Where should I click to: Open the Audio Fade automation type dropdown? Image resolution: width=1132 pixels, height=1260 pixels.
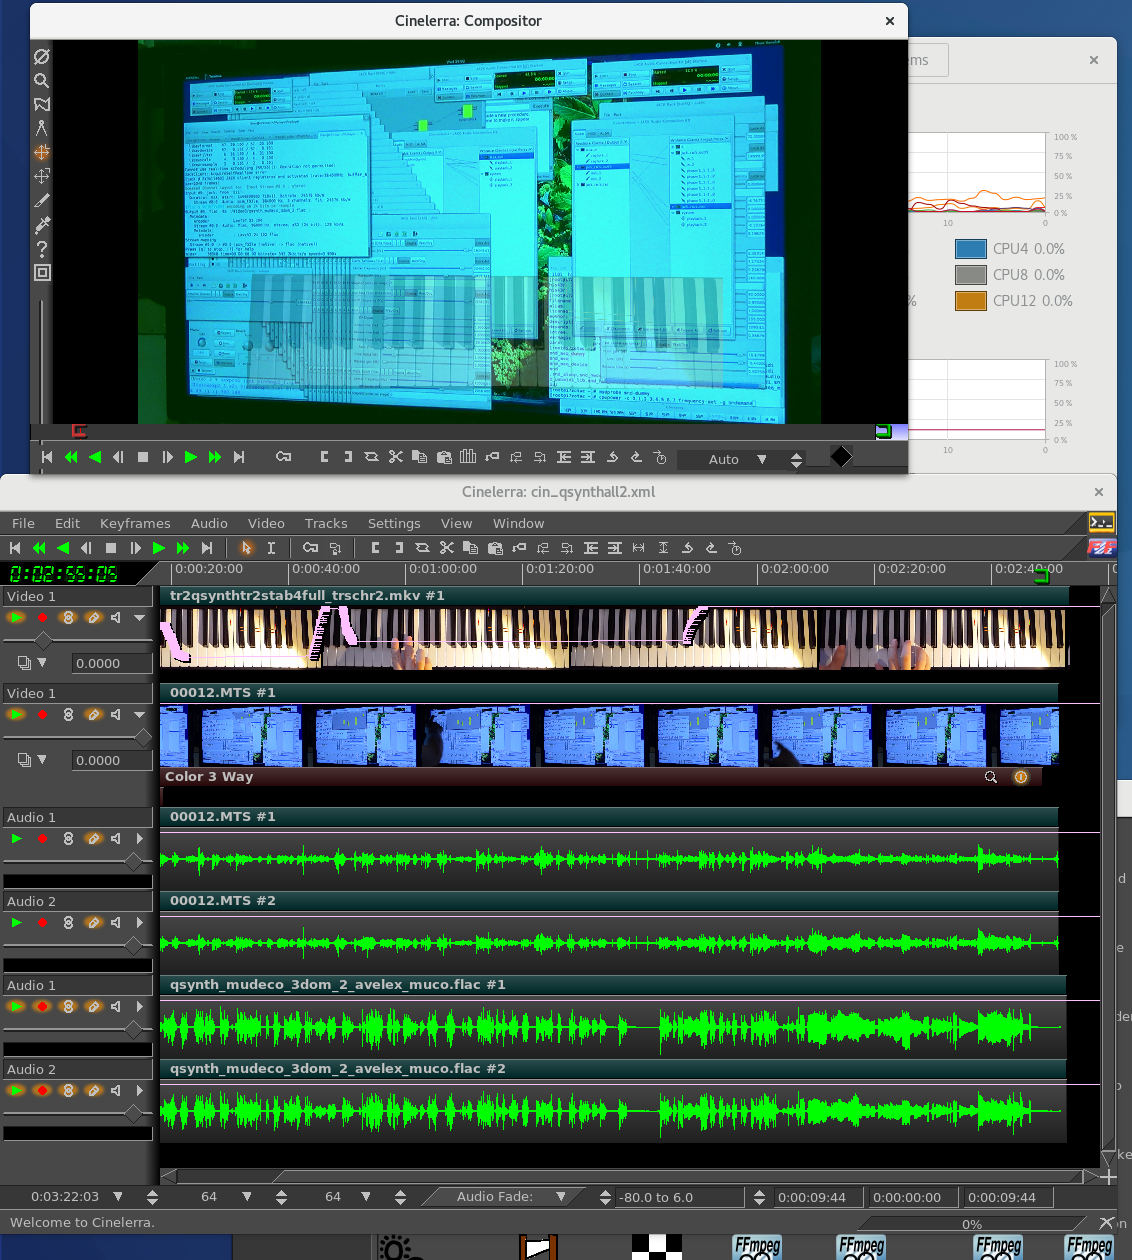point(561,1197)
